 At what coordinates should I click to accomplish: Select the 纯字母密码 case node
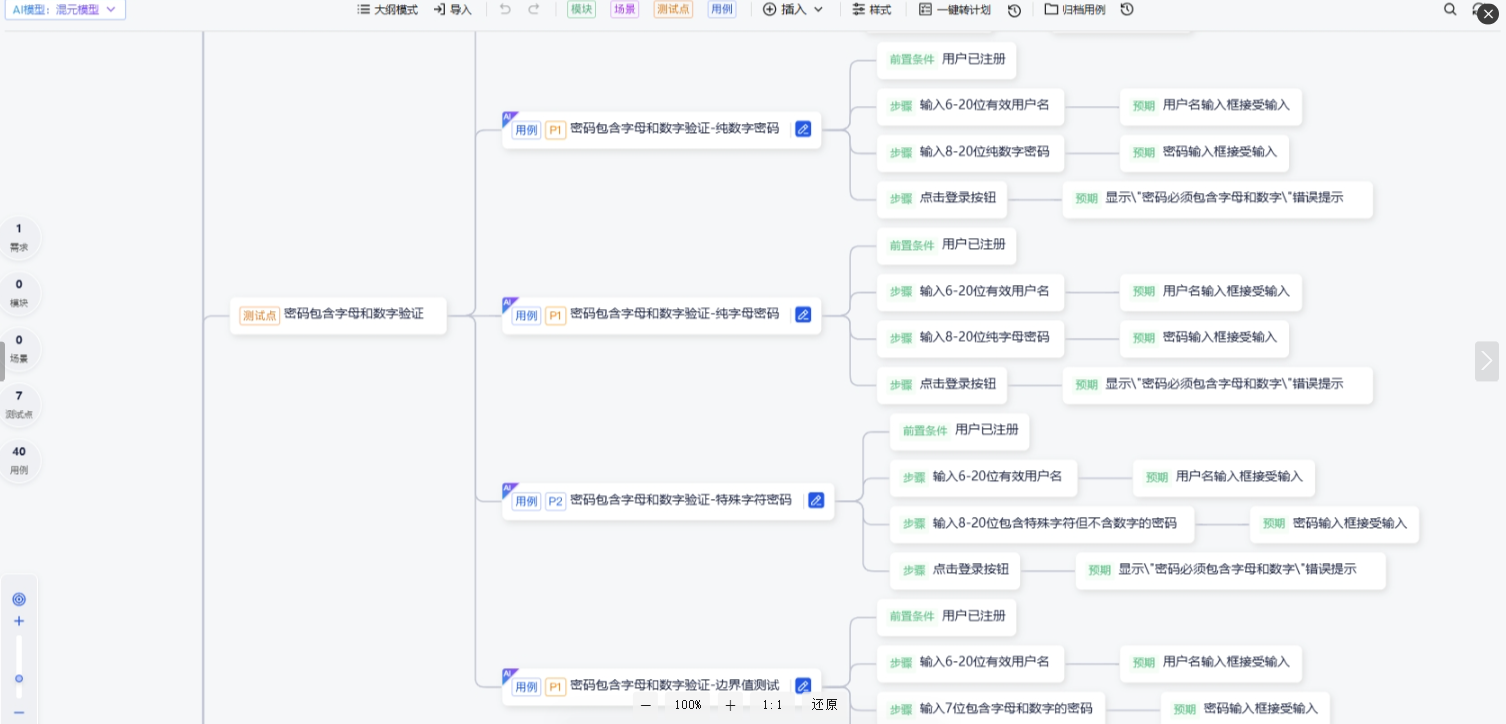tap(661, 315)
